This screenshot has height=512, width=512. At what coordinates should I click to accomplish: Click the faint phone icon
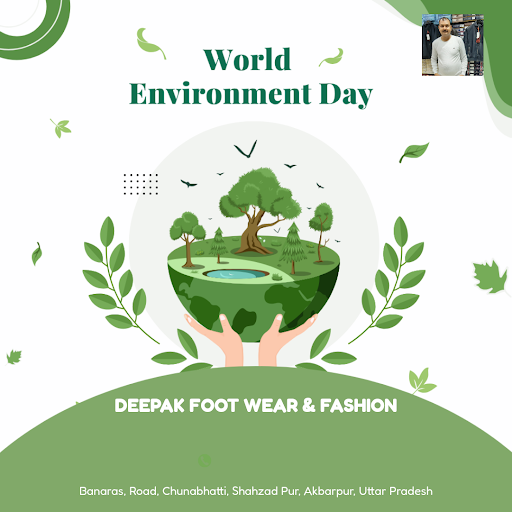coord(204,460)
